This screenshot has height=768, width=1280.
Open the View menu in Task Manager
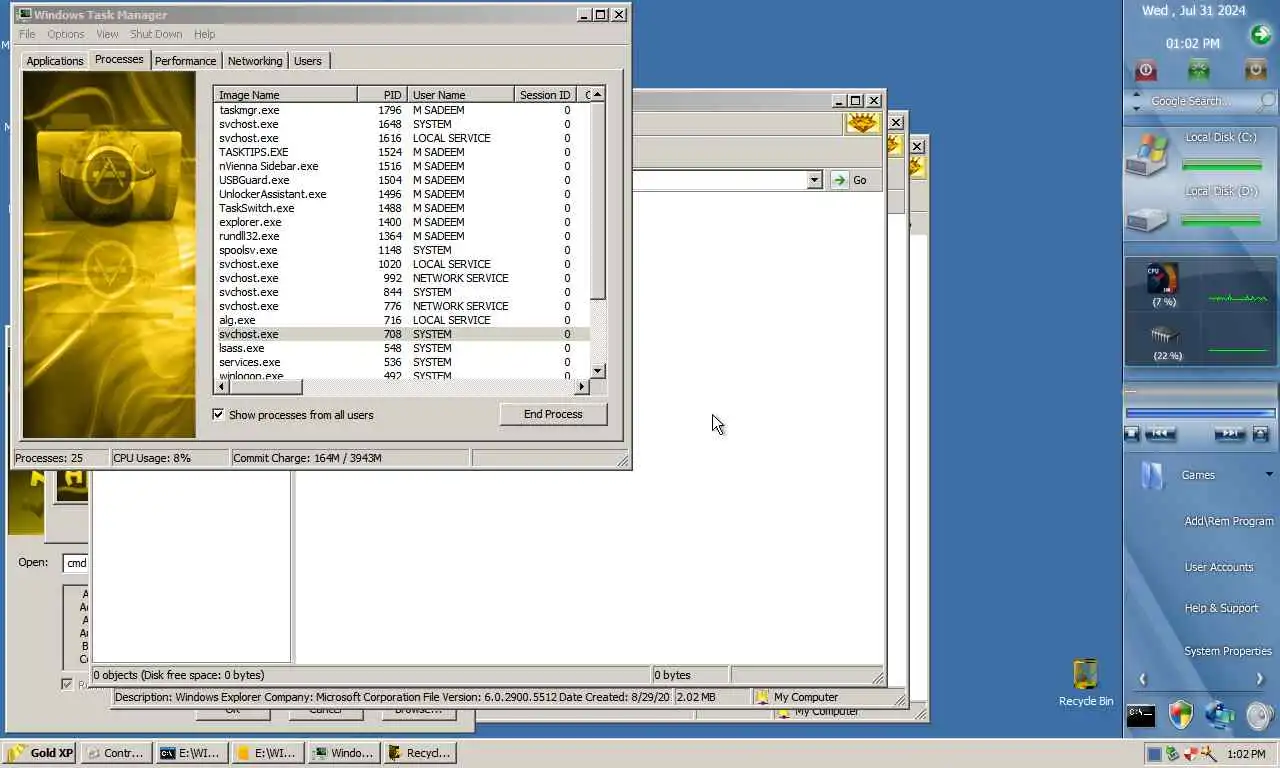107,34
